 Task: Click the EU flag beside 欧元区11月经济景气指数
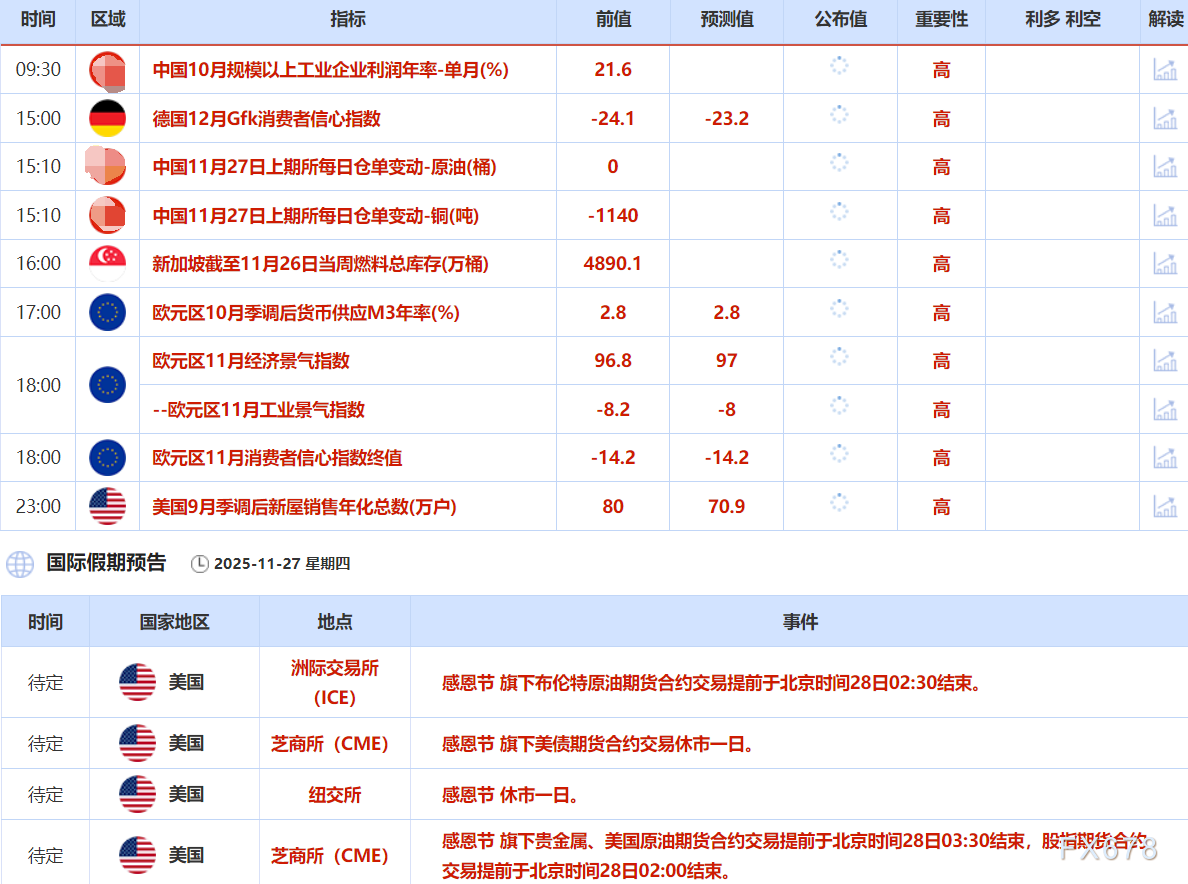pyautogui.click(x=107, y=384)
